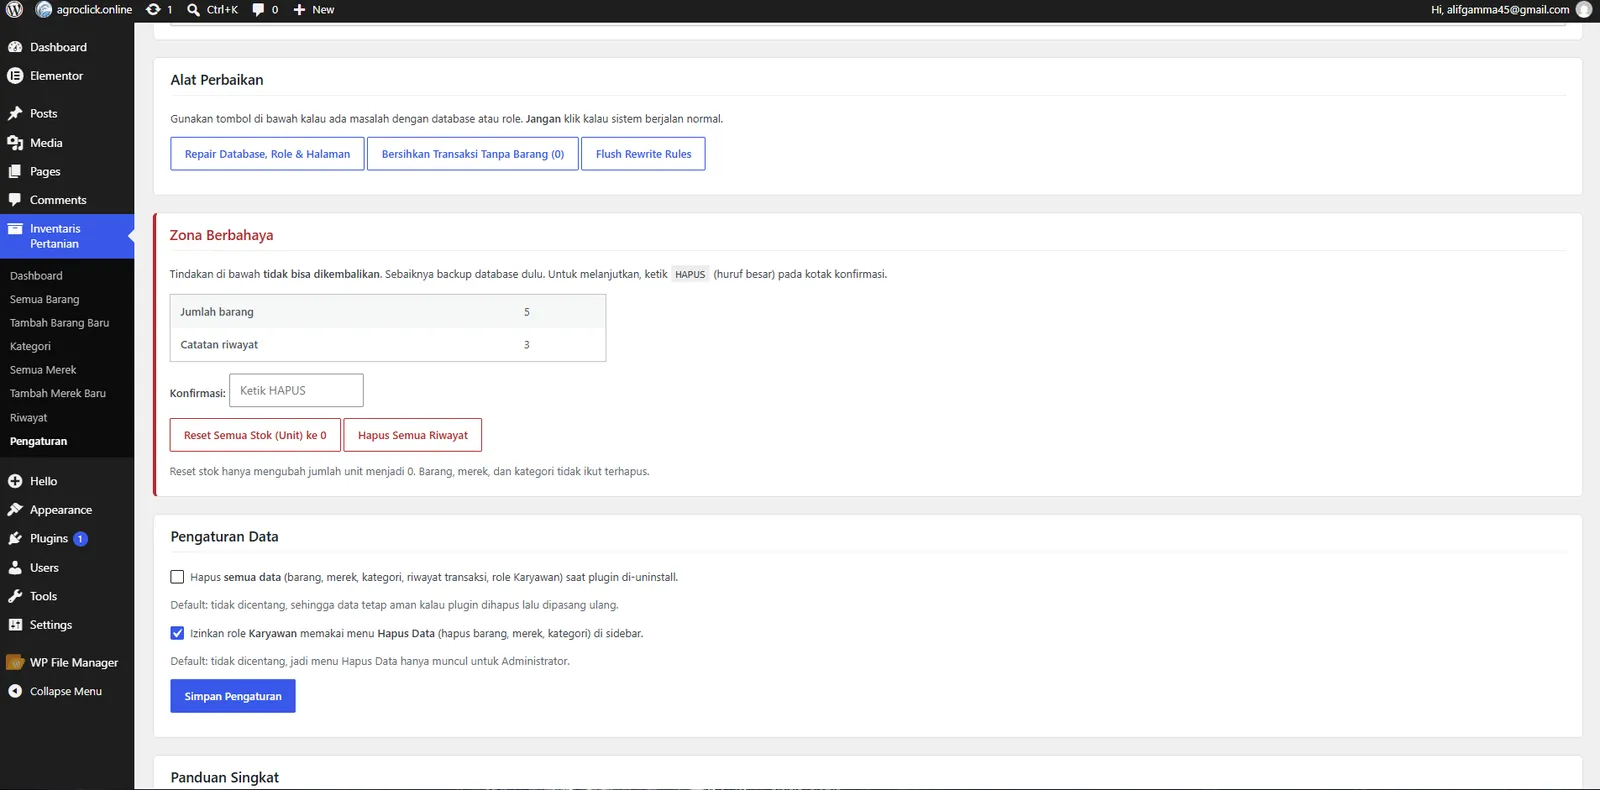Click the Jumlah barang row label
The width and height of the screenshot is (1600, 790).
217,312
